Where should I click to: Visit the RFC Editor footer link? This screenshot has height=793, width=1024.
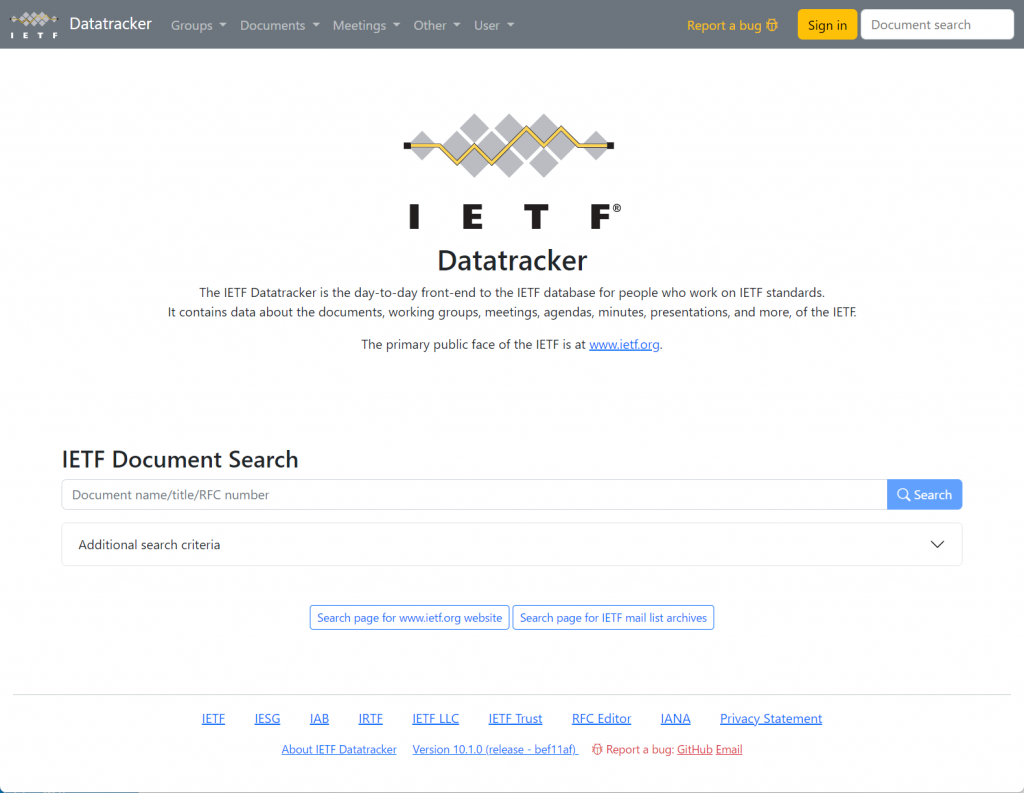[601, 718]
